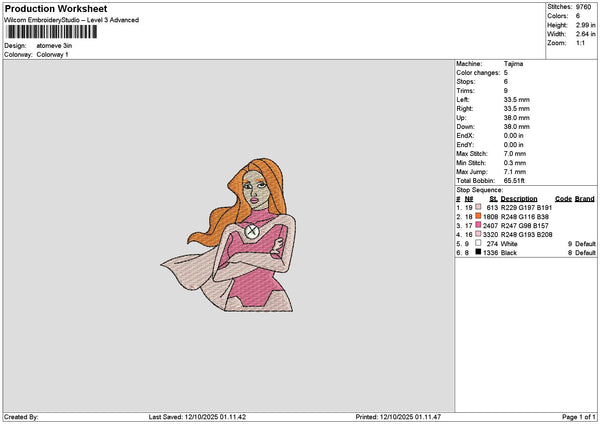Viewport: 600px width, 424px height.
Task: Click the Wilcom EmbroideryStudio Level 3 Advanced text
Action: [x=72, y=20]
